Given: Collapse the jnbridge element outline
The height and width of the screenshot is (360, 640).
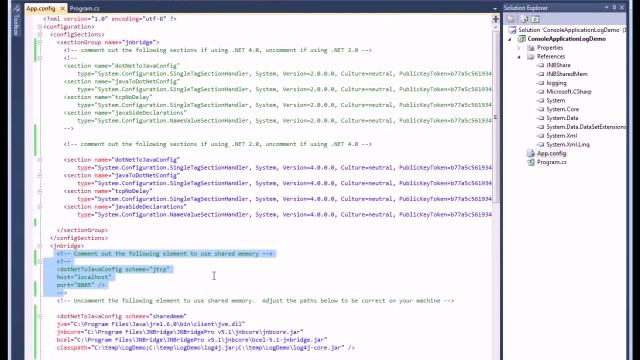Looking at the screenshot, I should 40,246.
